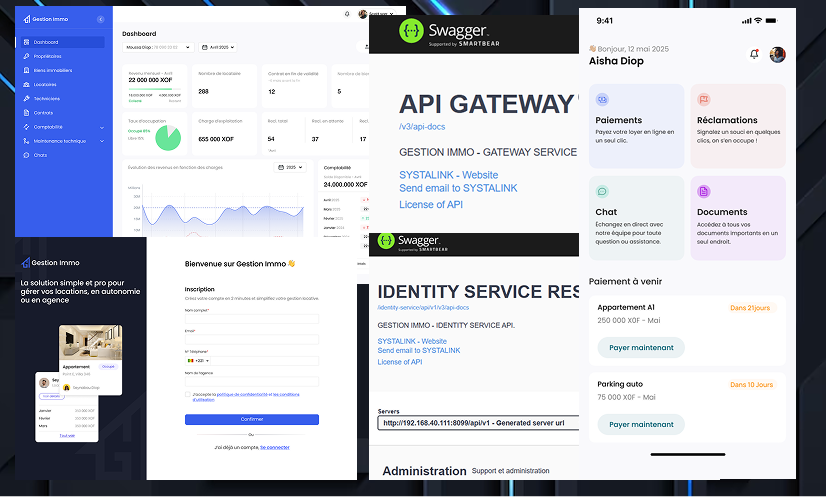The width and height of the screenshot is (826, 497).
Task: Open Aisha Diop's profile avatar
Action: point(777,55)
